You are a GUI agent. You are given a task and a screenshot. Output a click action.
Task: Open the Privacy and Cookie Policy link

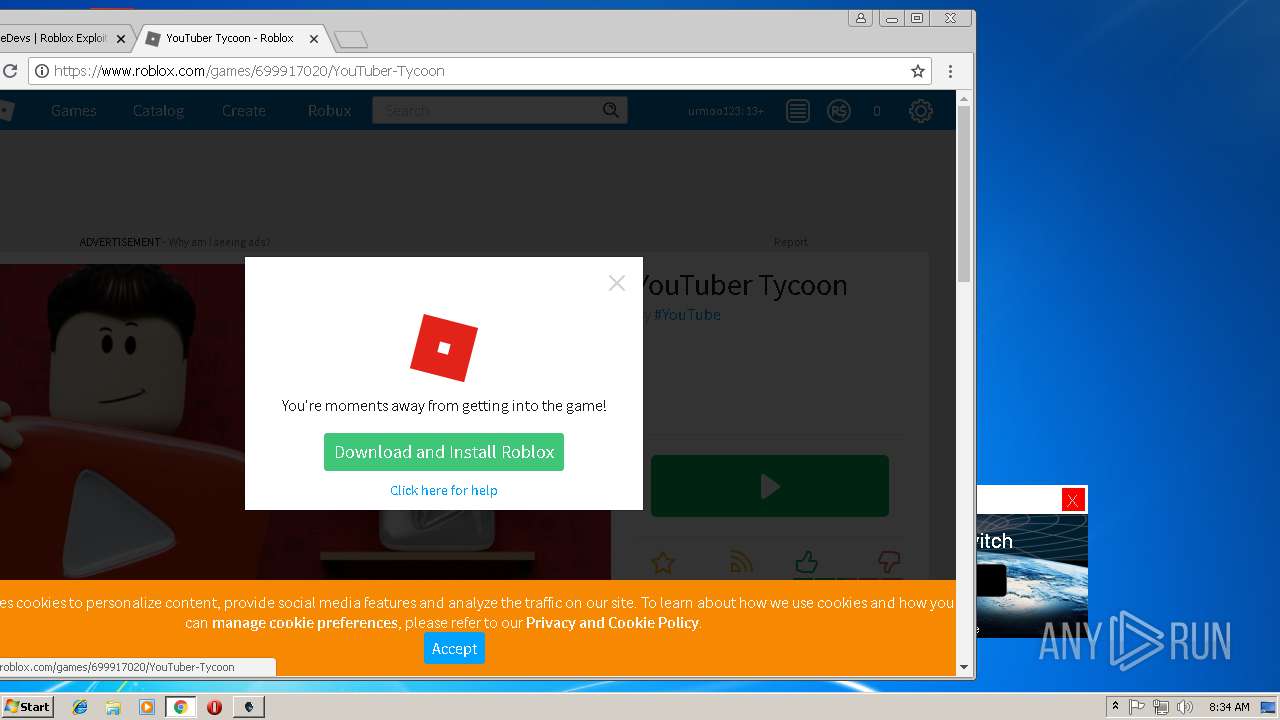point(612,623)
